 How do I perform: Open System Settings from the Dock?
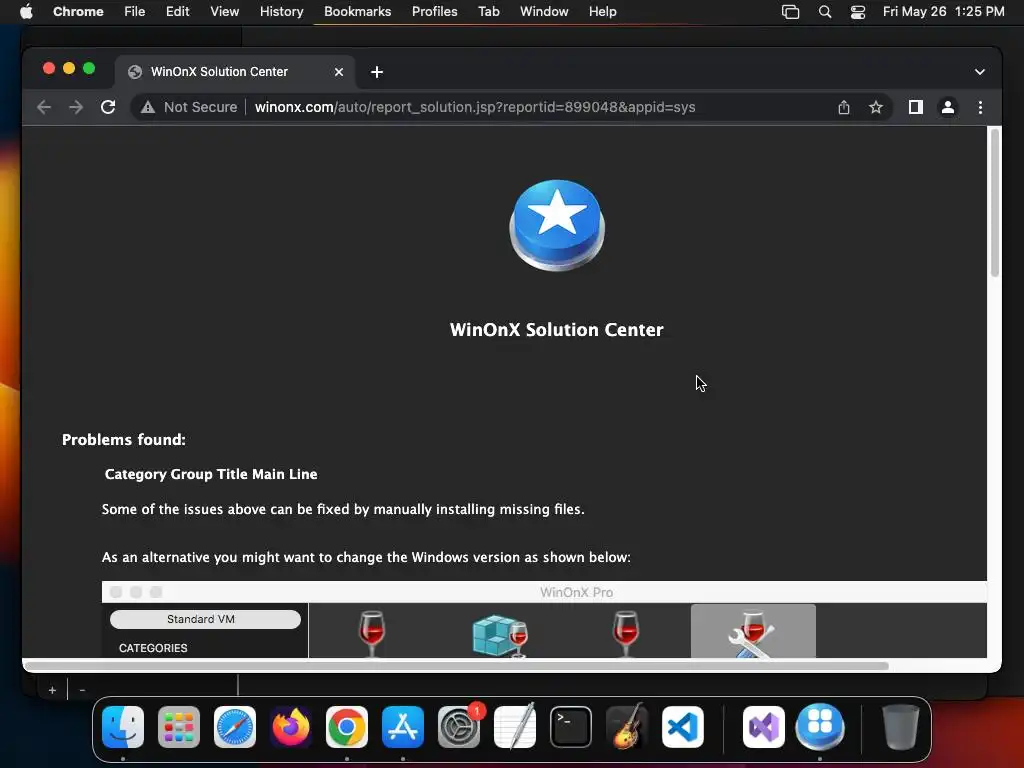pos(459,727)
